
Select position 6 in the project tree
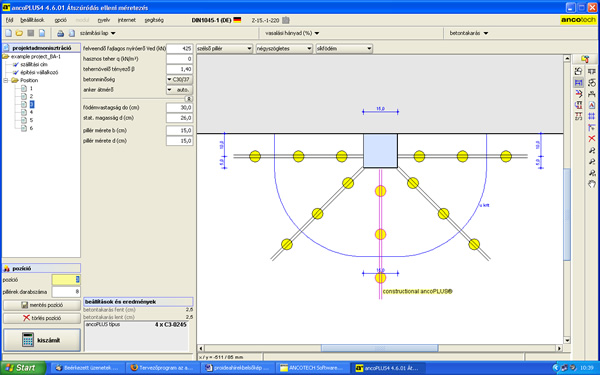31,128
